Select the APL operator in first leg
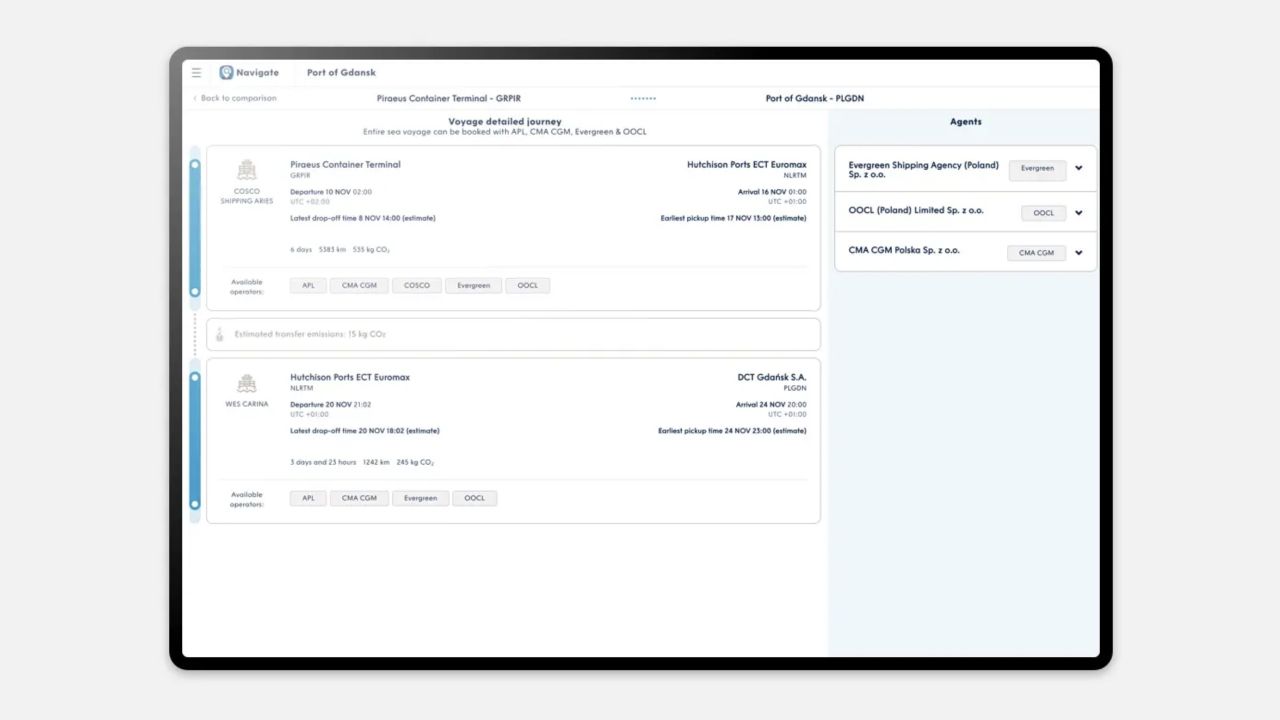The height and width of the screenshot is (720, 1280). click(x=308, y=285)
